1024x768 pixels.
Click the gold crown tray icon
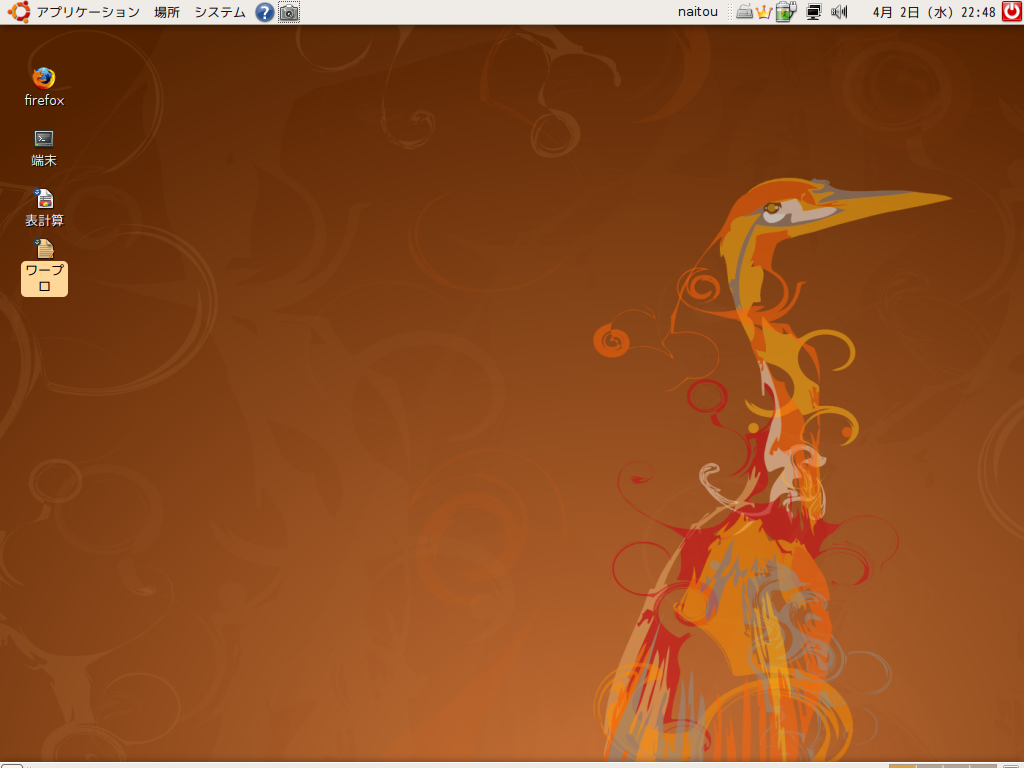(x=764, y=12)
